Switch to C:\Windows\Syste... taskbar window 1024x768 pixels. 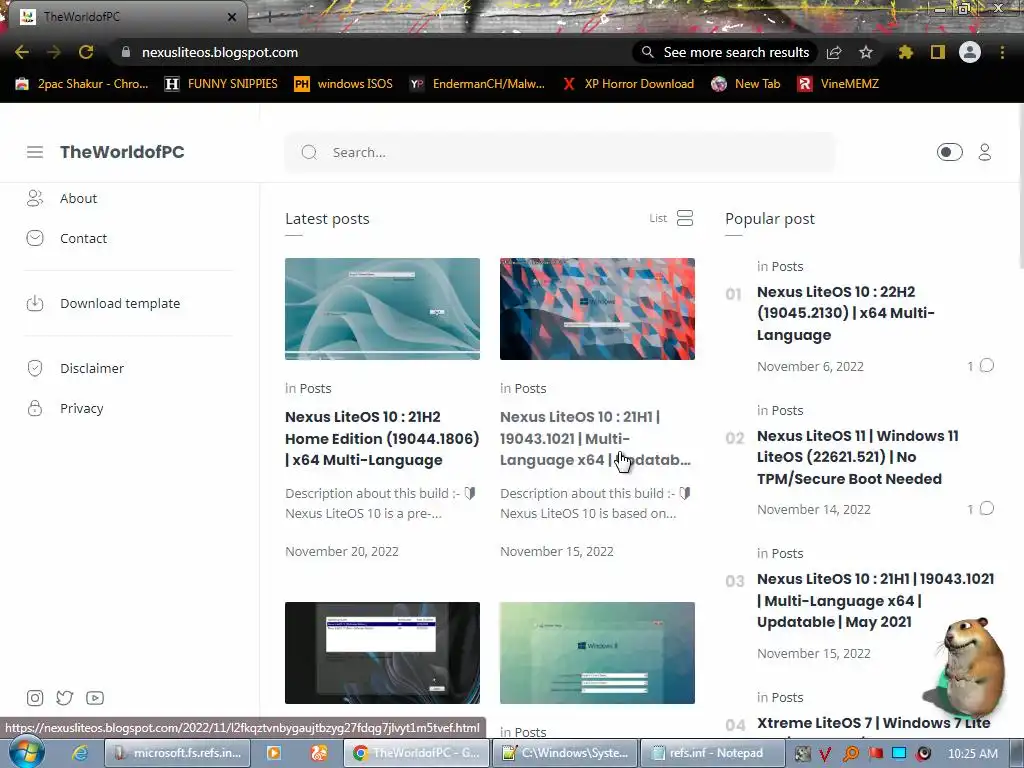pos(564,753)
